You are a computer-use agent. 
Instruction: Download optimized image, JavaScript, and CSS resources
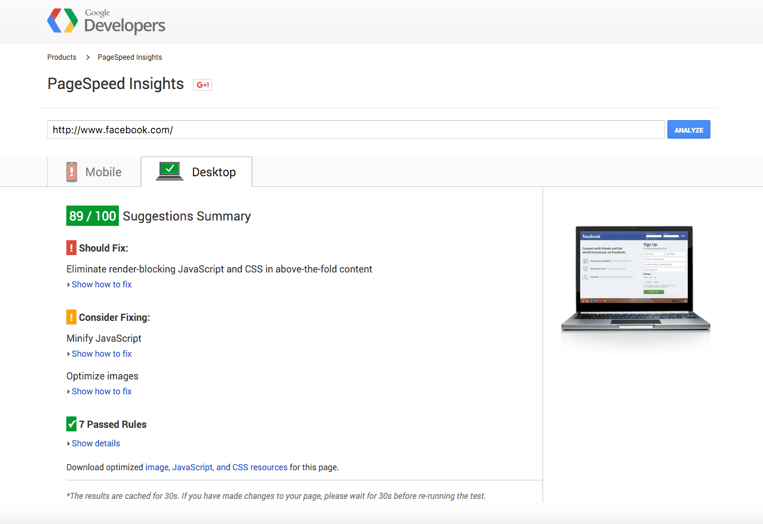click(216, 467)
